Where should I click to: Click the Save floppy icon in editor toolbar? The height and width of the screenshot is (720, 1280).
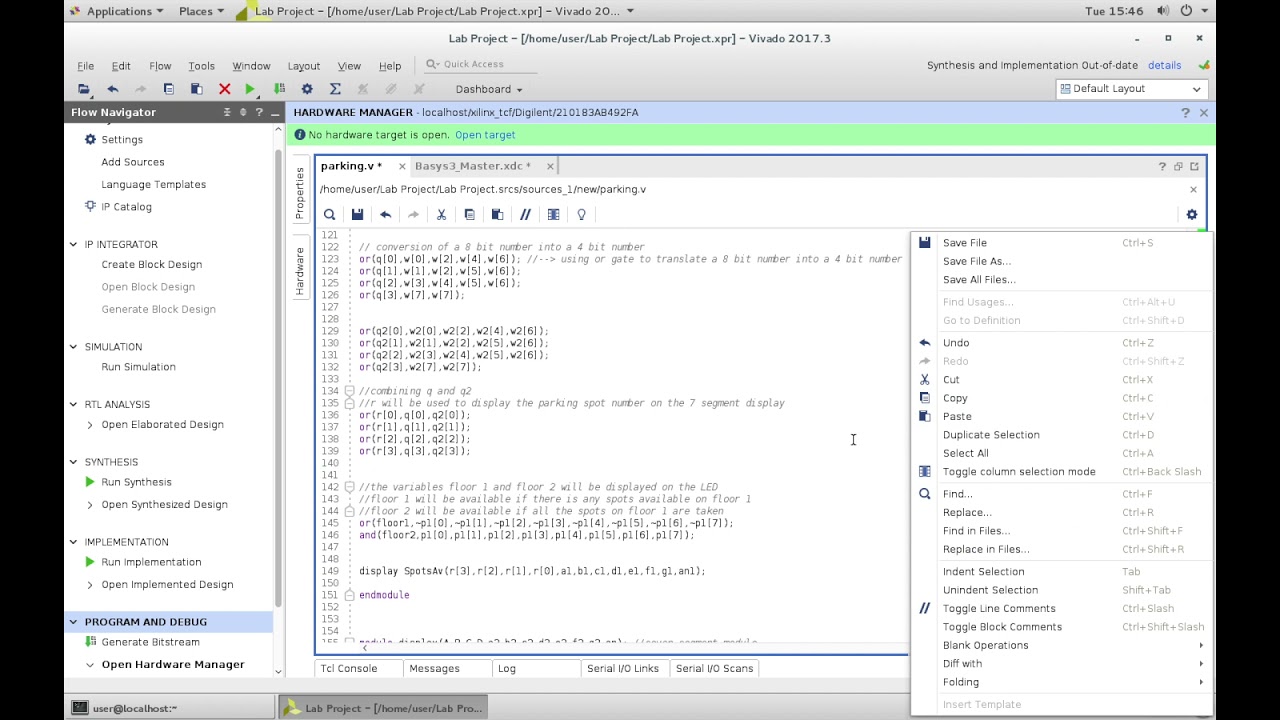click(x=357, y=214)
